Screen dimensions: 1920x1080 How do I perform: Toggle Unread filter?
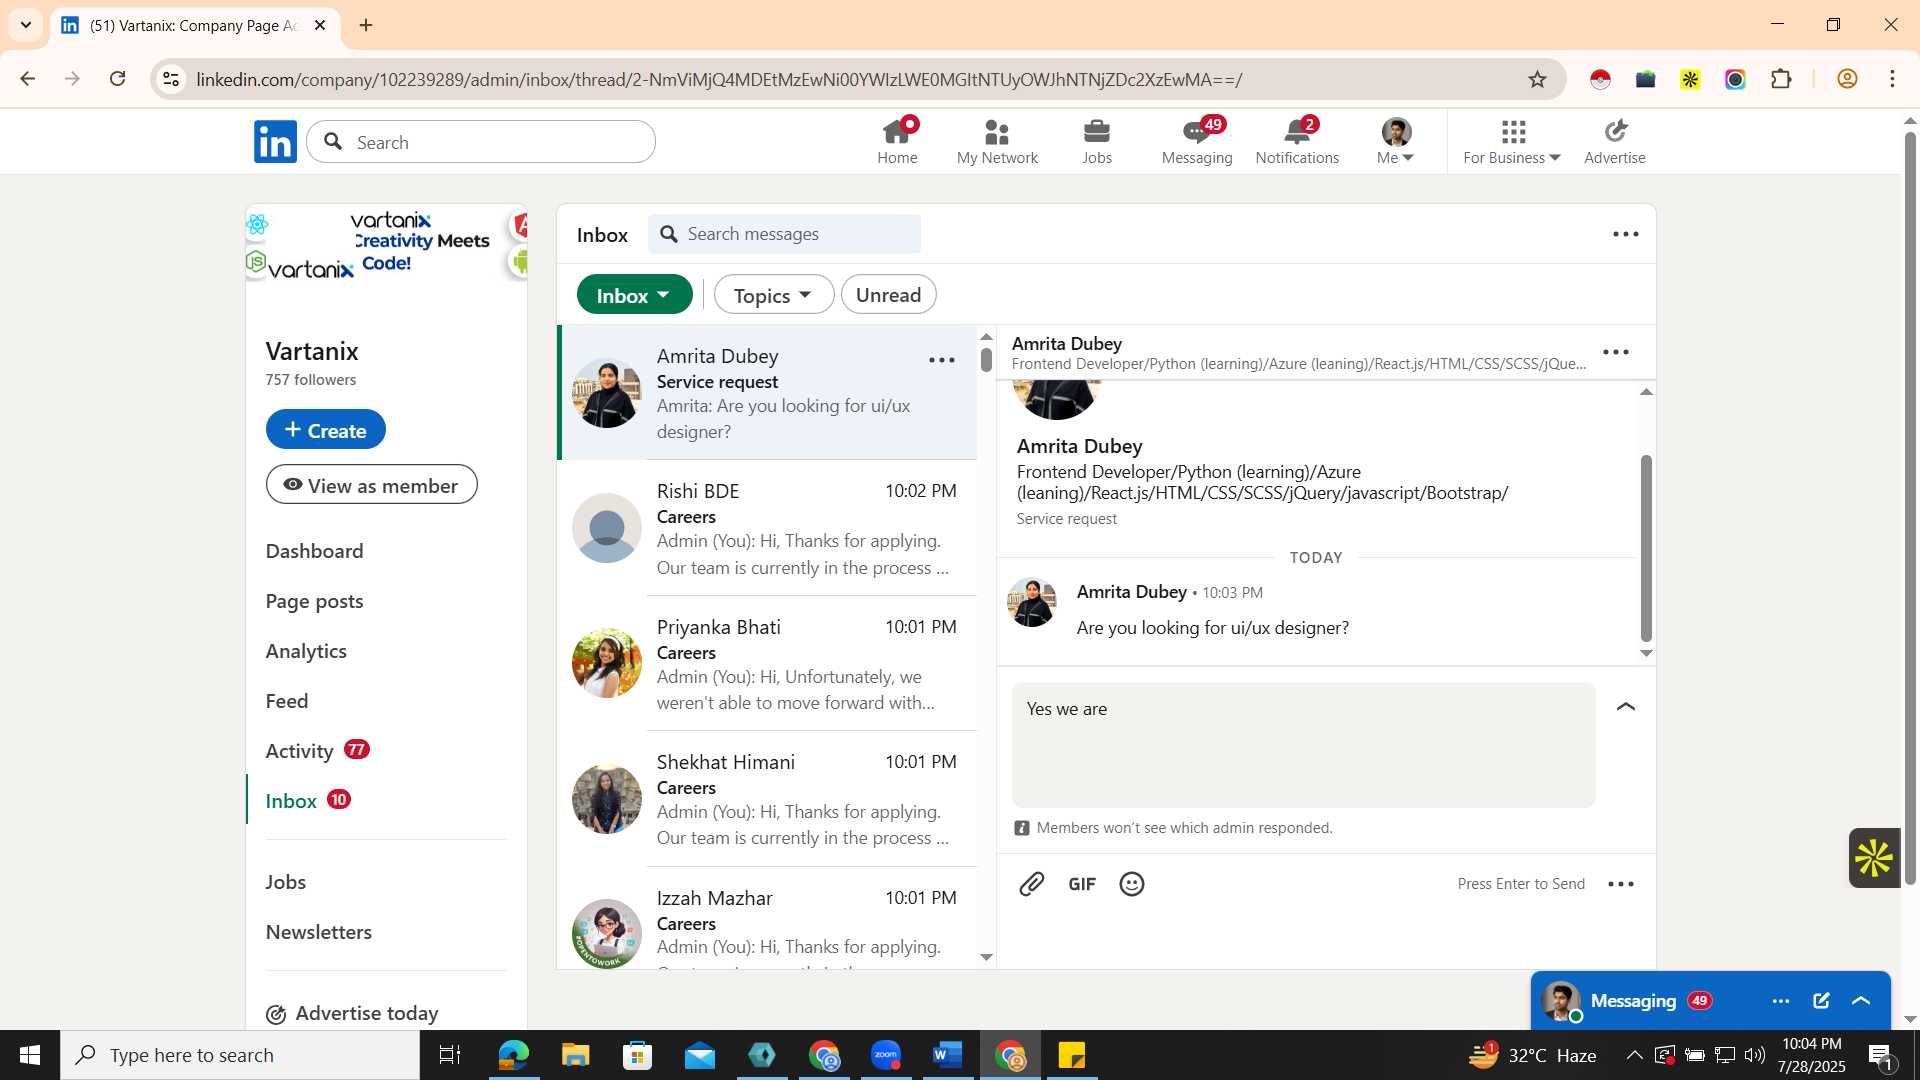click(x=888, y=295)
